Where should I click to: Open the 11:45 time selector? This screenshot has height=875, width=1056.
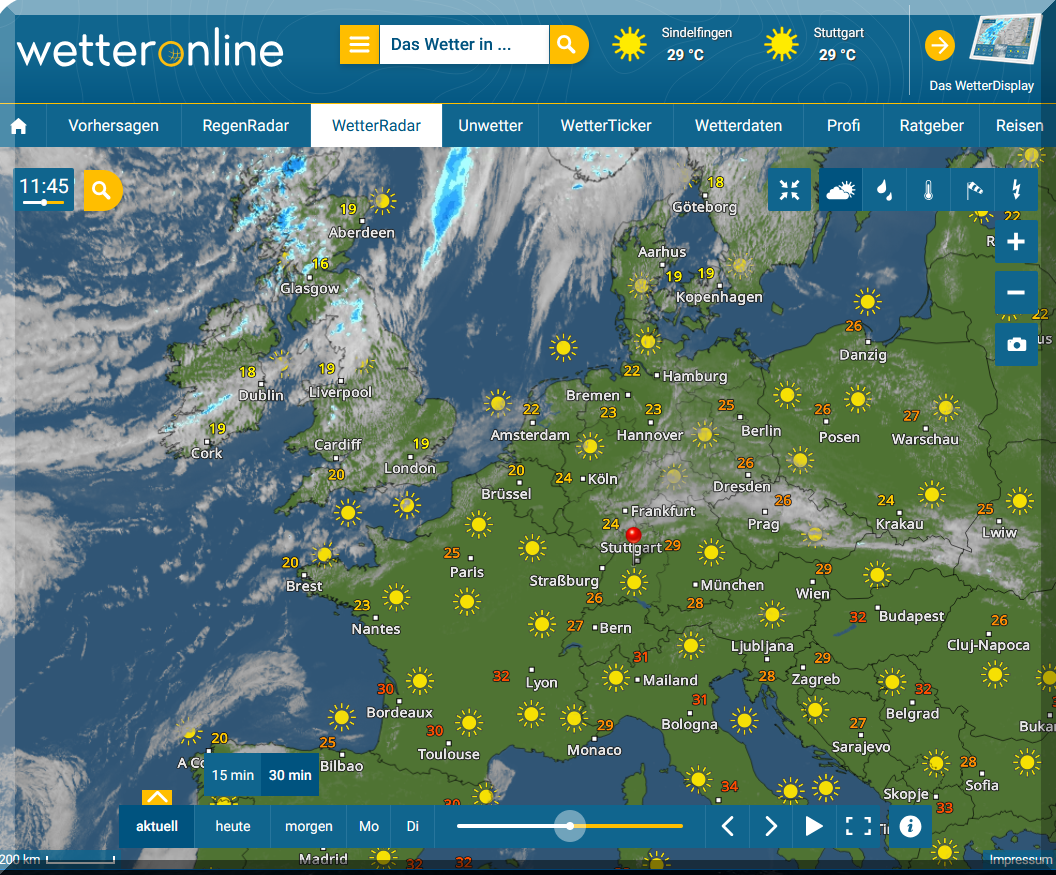pyautogui.click(x=44, y=189)
